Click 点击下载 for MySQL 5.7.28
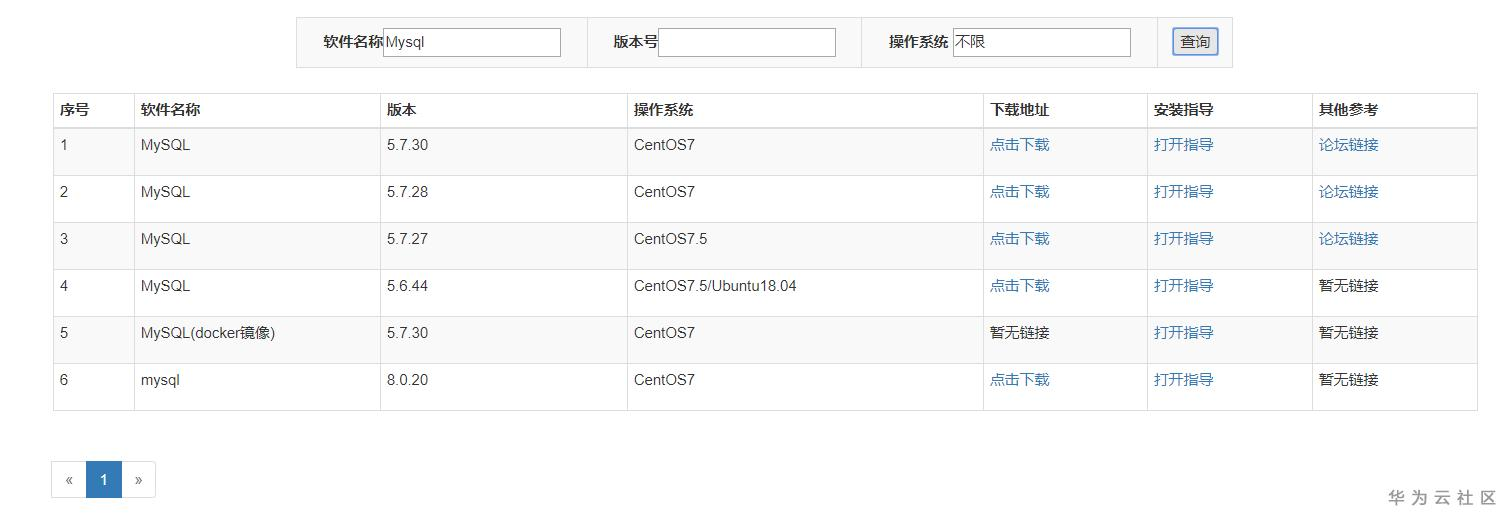Image resolution: width=1509 pixels, height=523 pixels. click(x=1020, y=192)
